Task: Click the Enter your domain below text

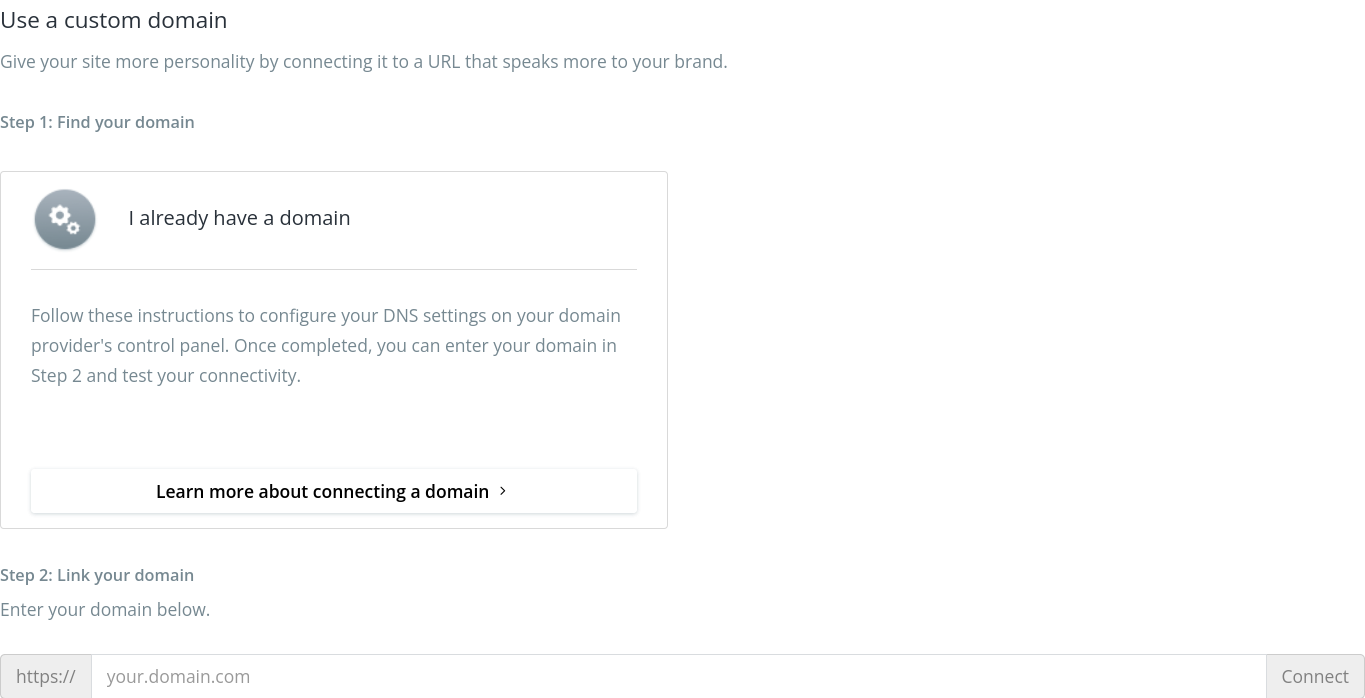Action: (x=105, y=609)
